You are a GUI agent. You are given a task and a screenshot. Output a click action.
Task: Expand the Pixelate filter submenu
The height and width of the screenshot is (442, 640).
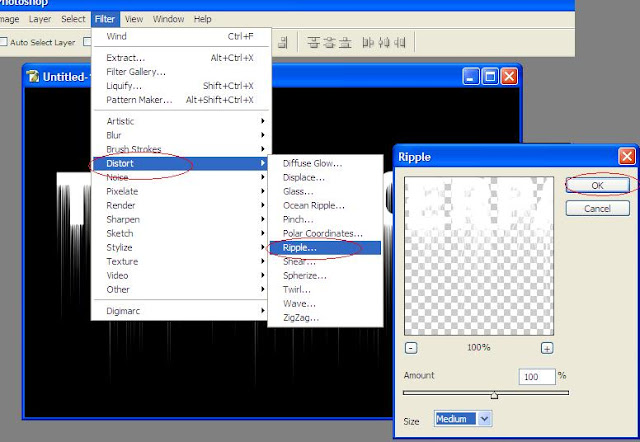coord(180,191)
